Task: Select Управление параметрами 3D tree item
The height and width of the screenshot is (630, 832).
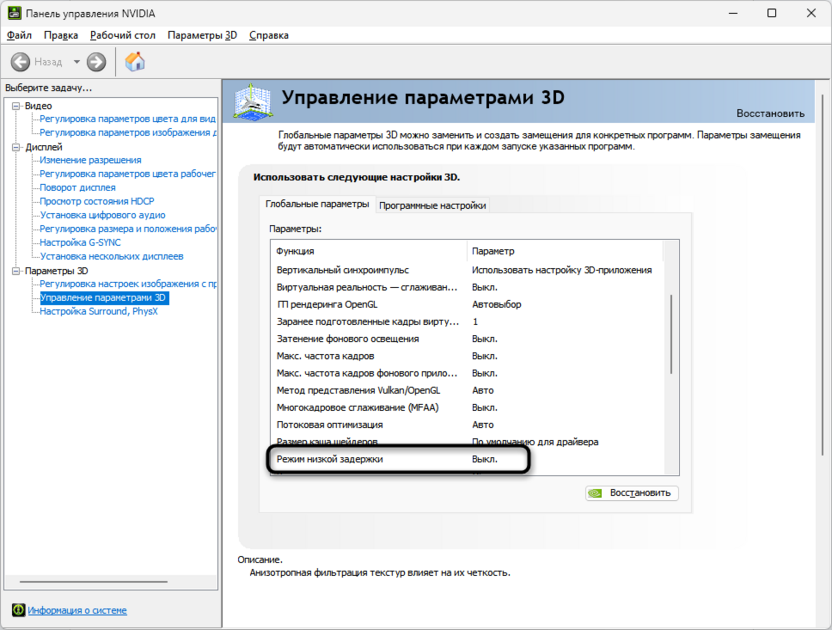Action: point(105,298)
